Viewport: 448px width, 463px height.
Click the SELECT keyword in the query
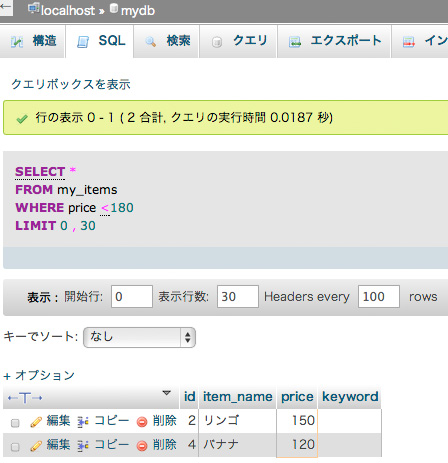pyautogui.click(x=40, y=172)
